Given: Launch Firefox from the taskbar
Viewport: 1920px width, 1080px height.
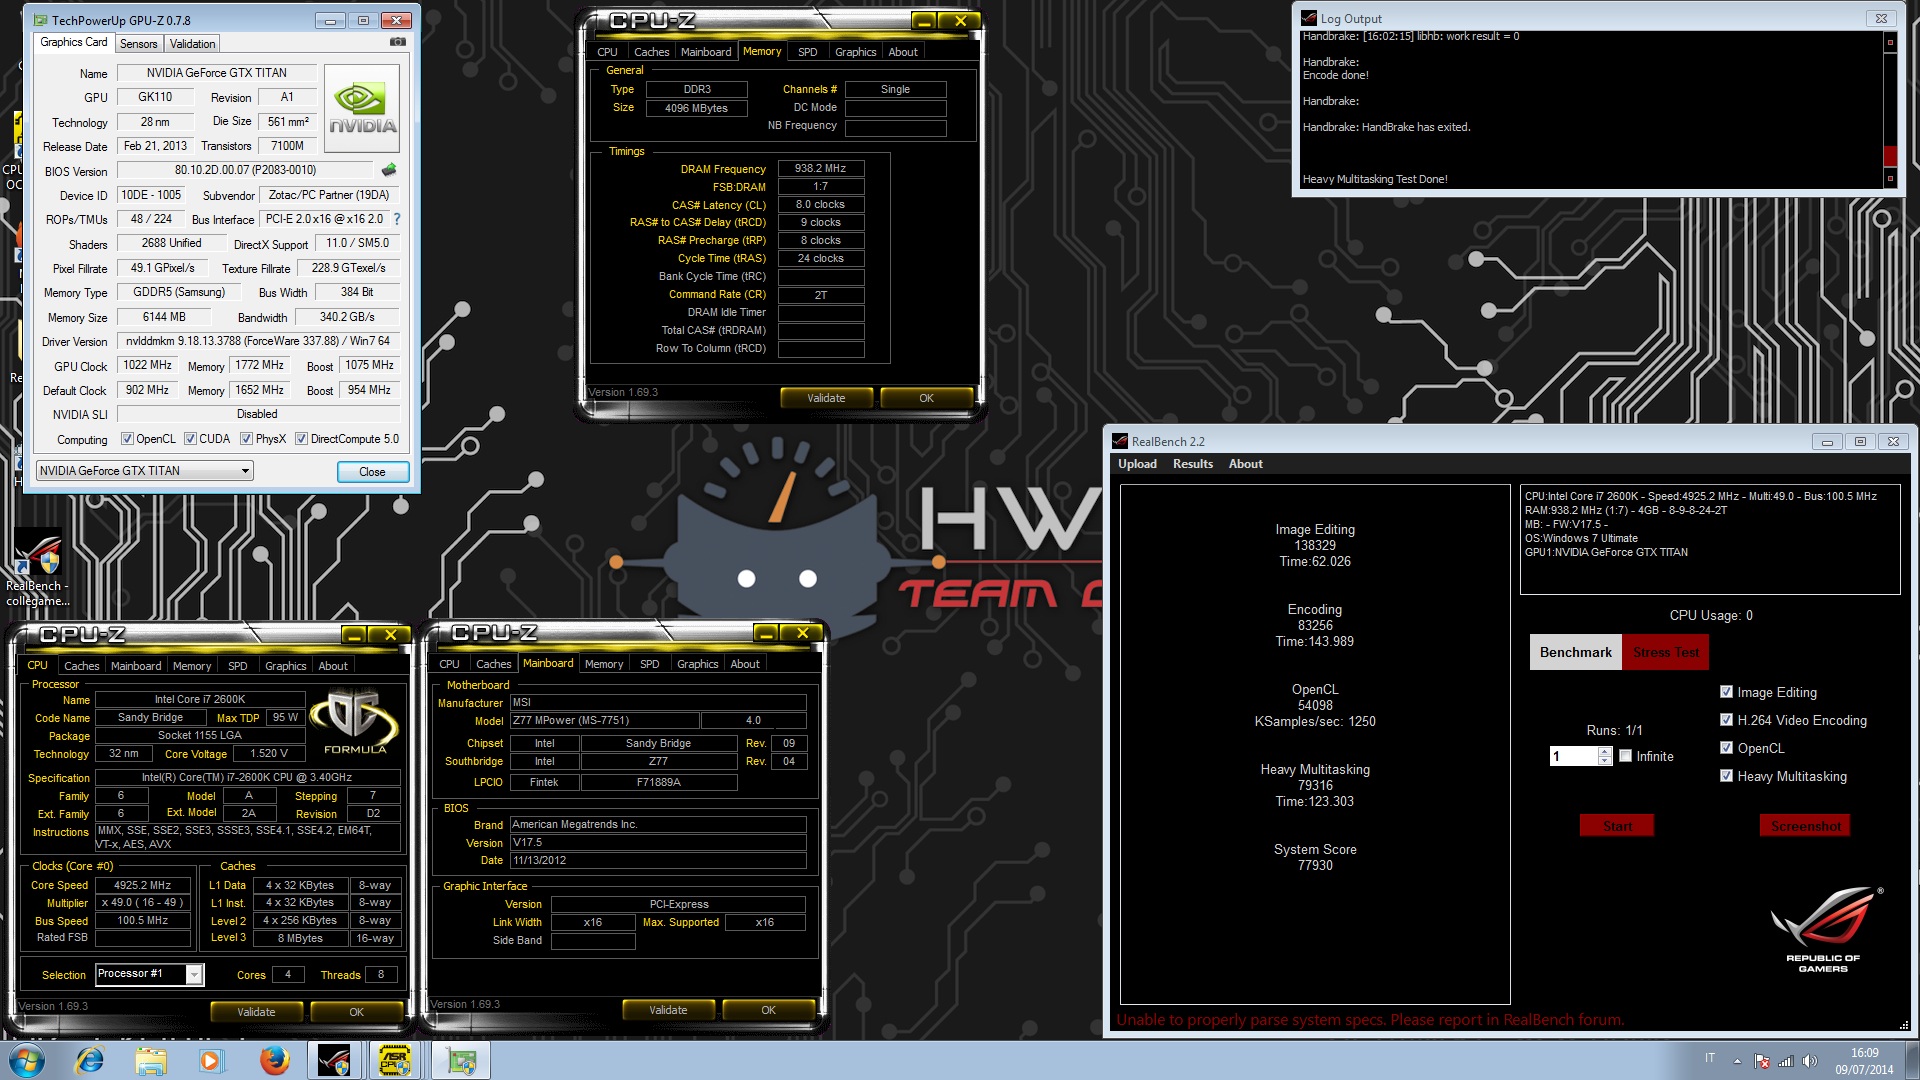Looking at the screenshot, I should [x=273, y=1060].
